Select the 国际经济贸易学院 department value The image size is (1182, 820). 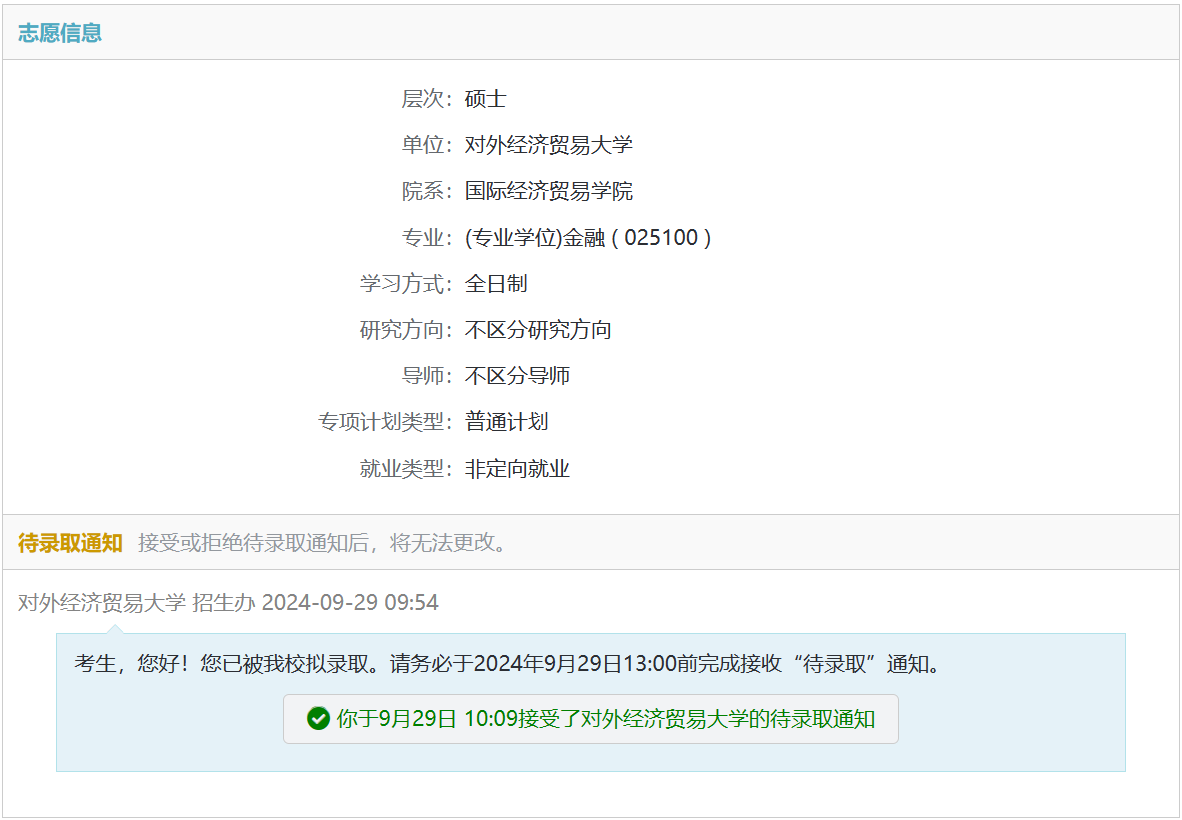548,191
